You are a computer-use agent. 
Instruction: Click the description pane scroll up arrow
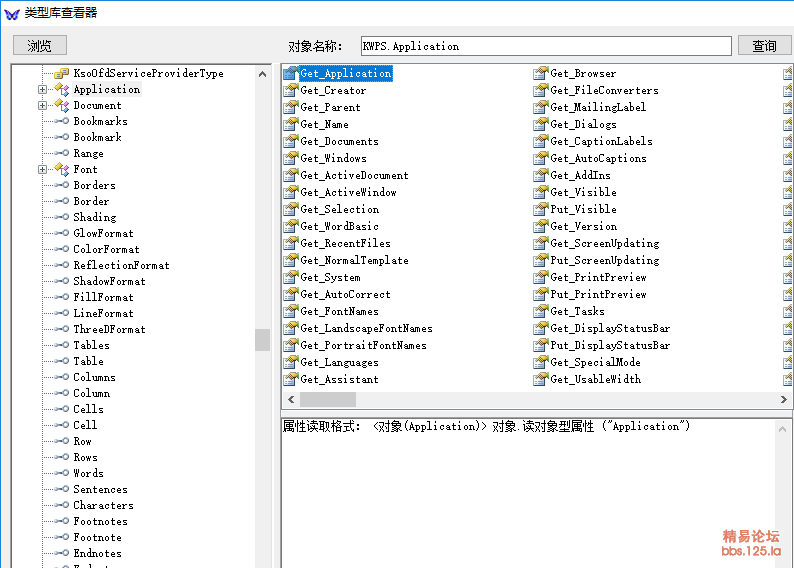pyautogui.click(x=782, y=429)
